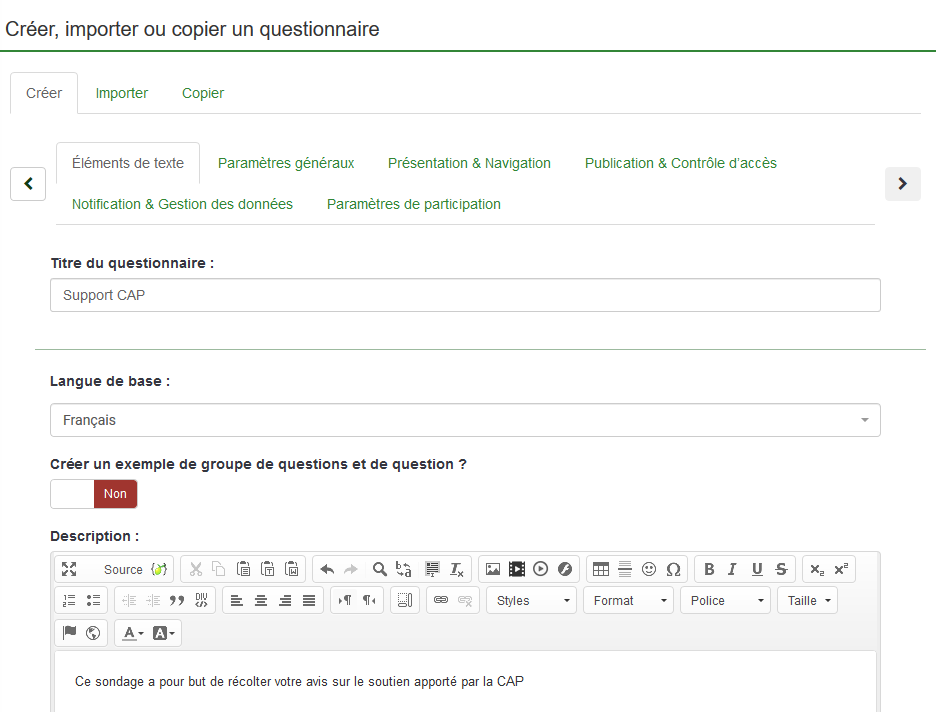Open the Paramètres généraux tab
The height and width of the screenshot is (712, 936).
point(286,163)
